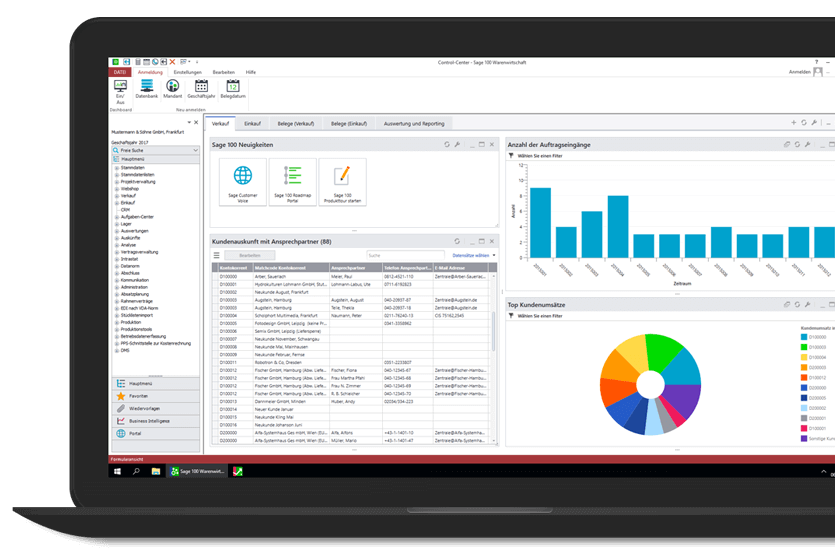Expand the Projektverwaltung tree node

[117, 182]
